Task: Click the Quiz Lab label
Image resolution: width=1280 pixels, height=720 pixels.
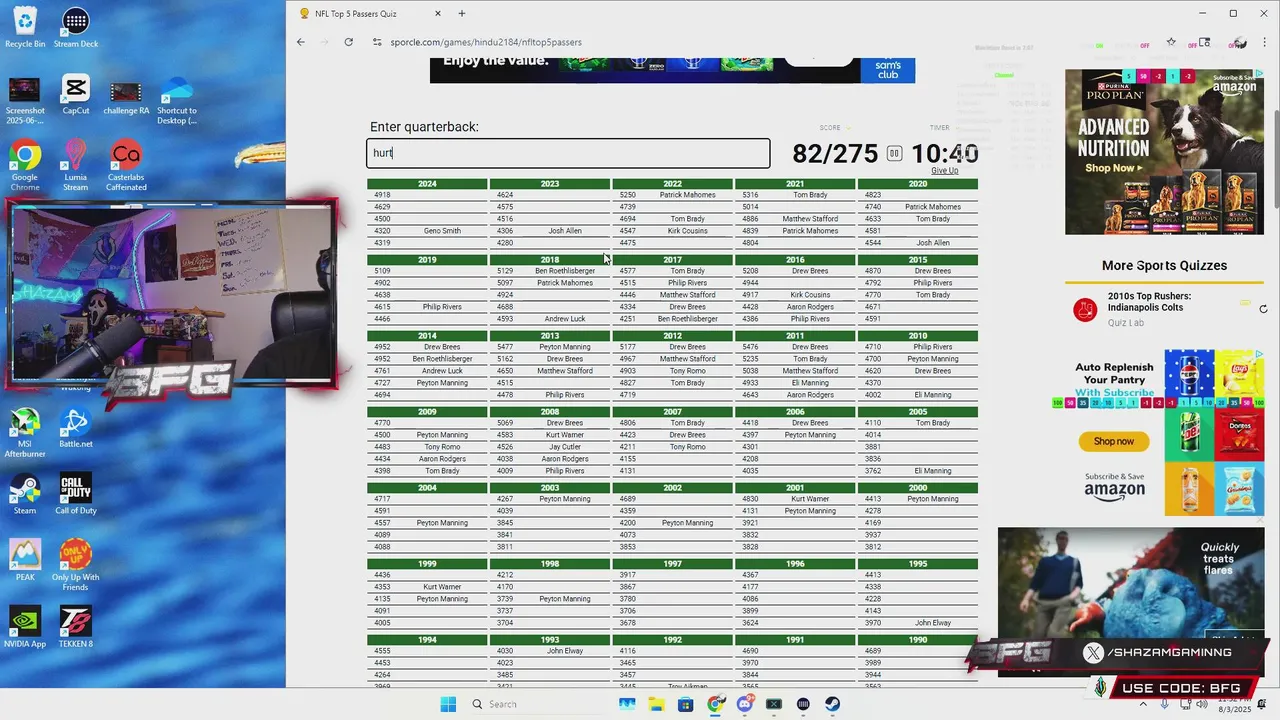Action: [x=1126, y=323]
